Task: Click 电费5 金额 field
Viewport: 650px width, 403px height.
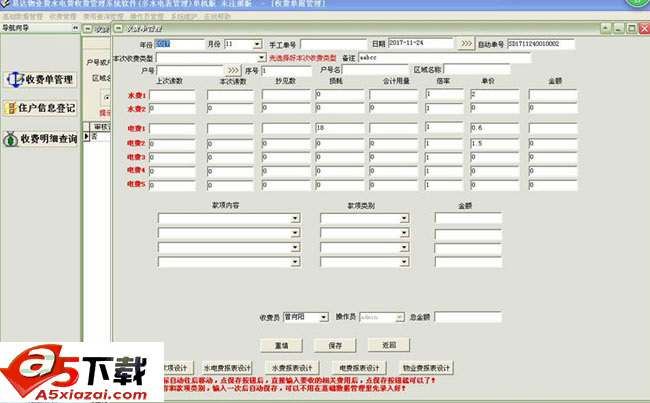Action: (x=553, y=185)
